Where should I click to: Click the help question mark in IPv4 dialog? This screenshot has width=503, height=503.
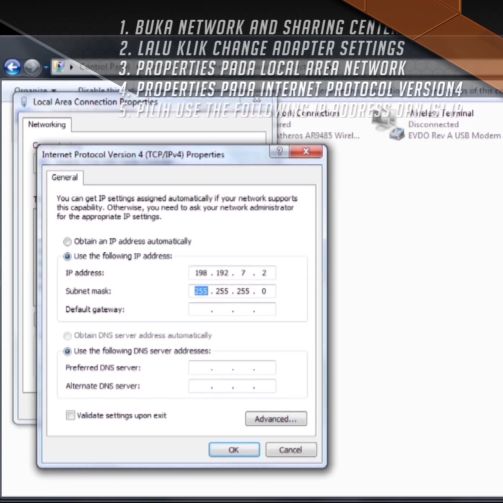pos(279,151)
